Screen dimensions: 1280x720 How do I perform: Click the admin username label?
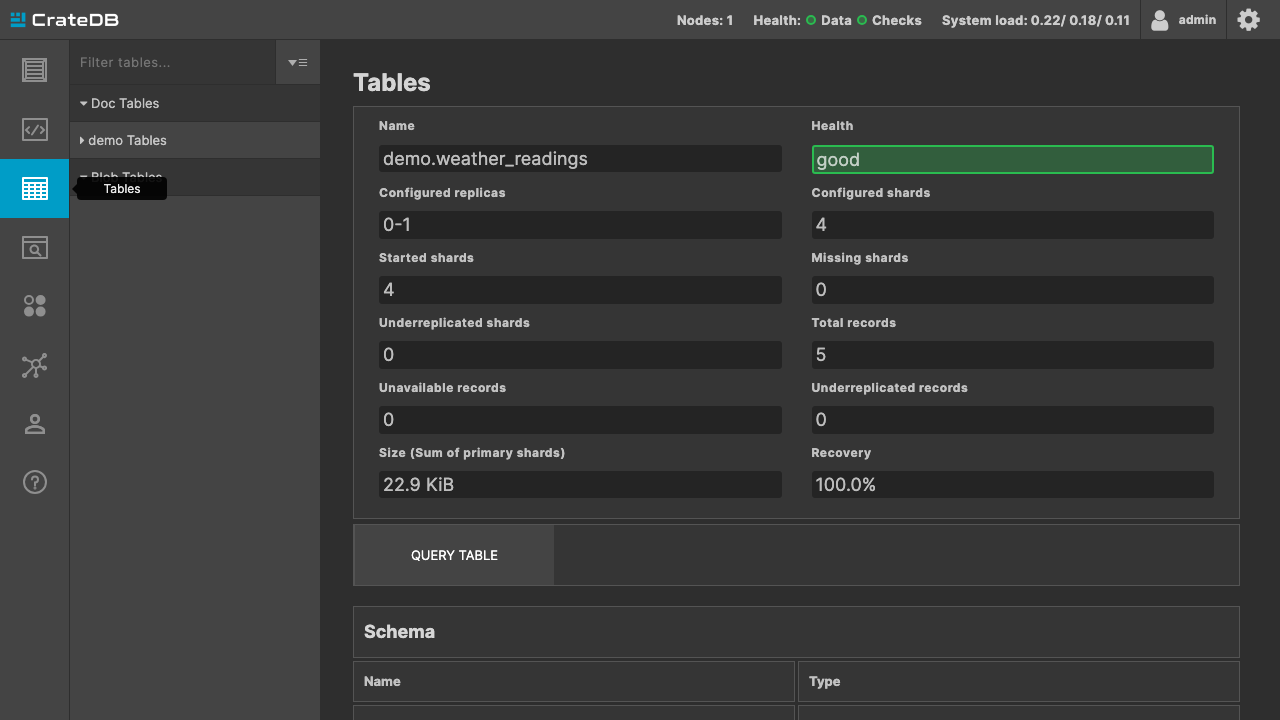(x=1197, y=20)
